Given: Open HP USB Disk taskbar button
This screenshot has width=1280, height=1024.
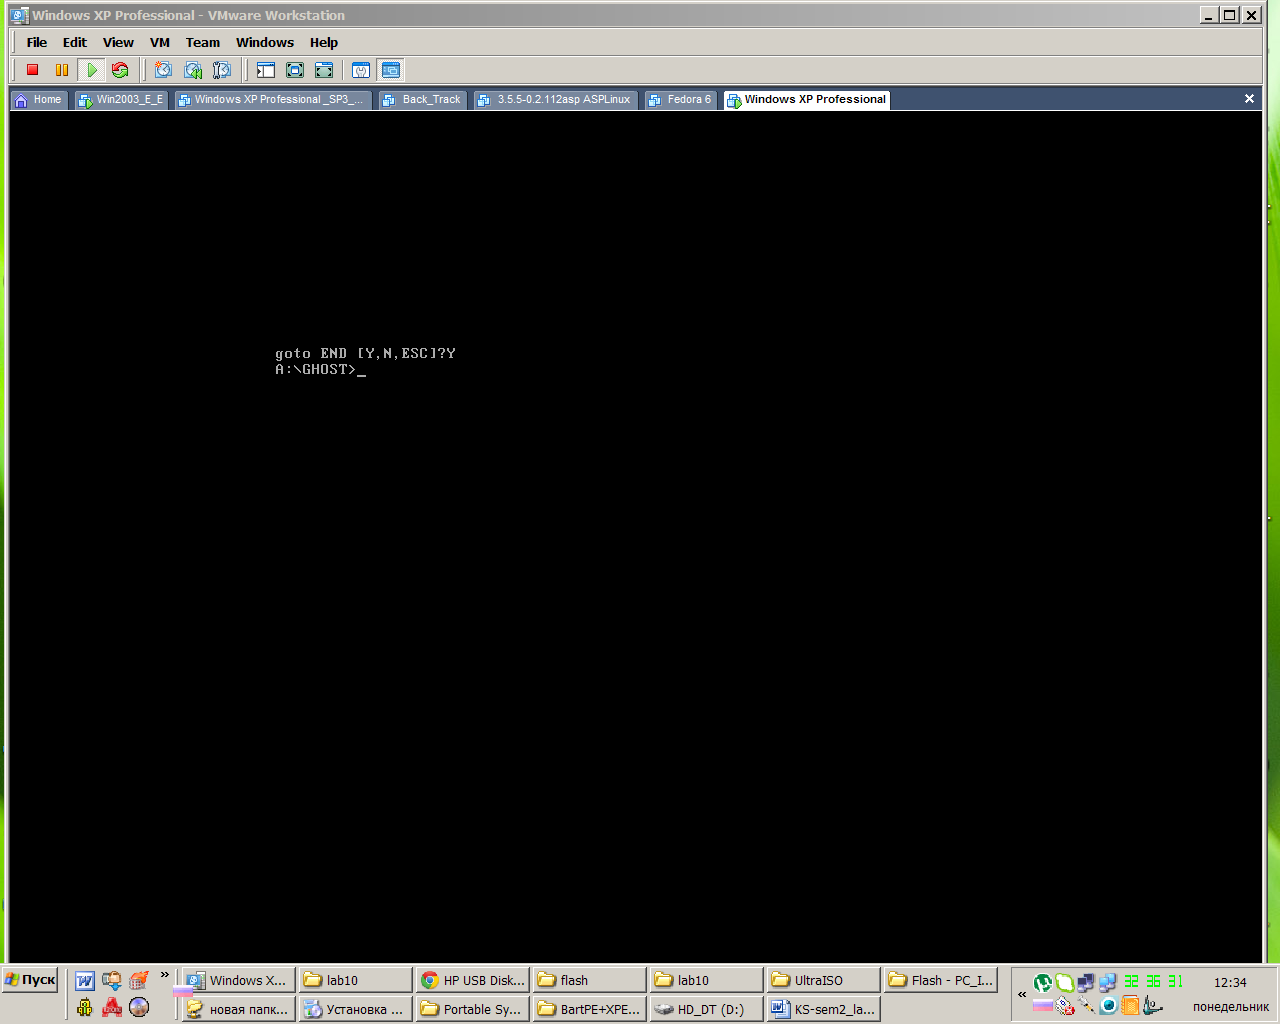Looking at the screenshot, I should point(473,980).
